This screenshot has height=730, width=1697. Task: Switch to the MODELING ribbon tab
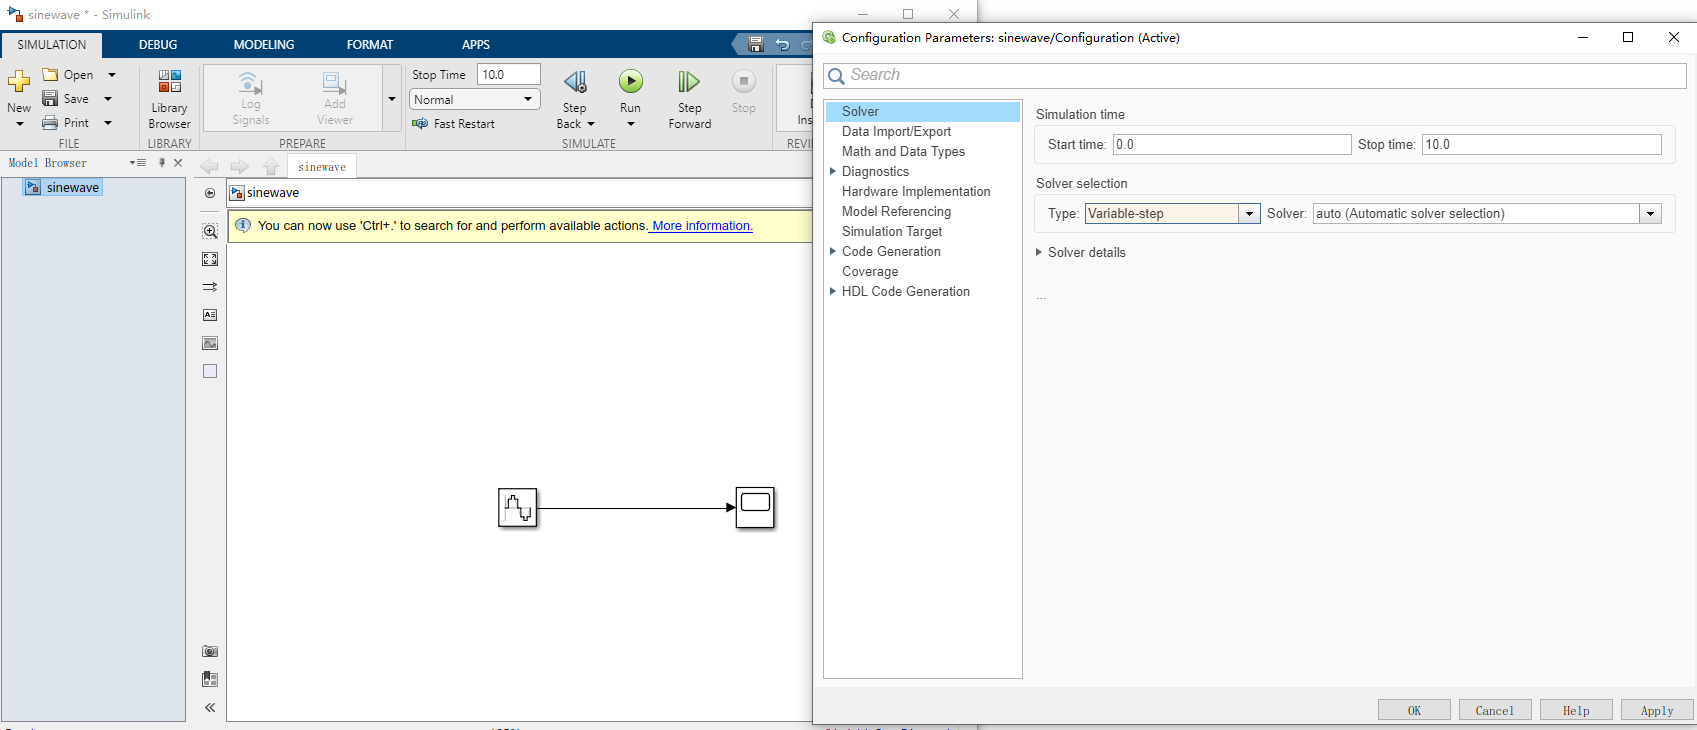pyautogui.click(x=264, y=45)
